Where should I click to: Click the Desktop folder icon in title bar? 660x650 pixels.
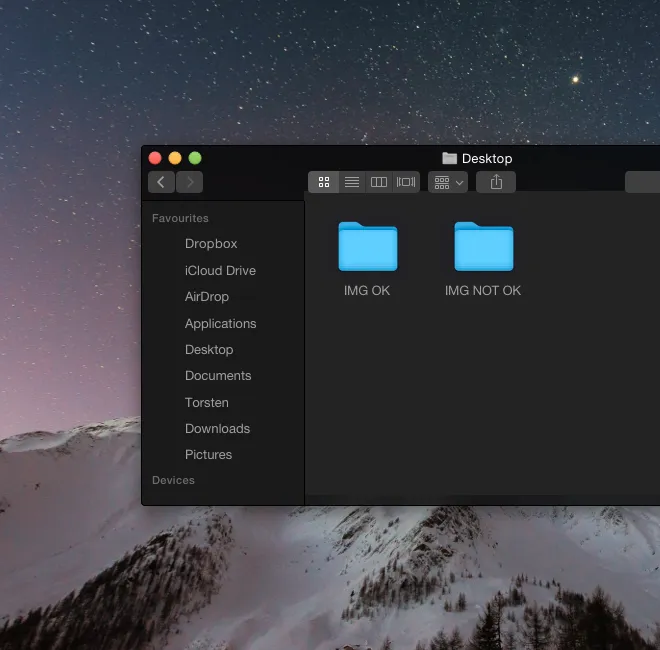pos(449,158)
